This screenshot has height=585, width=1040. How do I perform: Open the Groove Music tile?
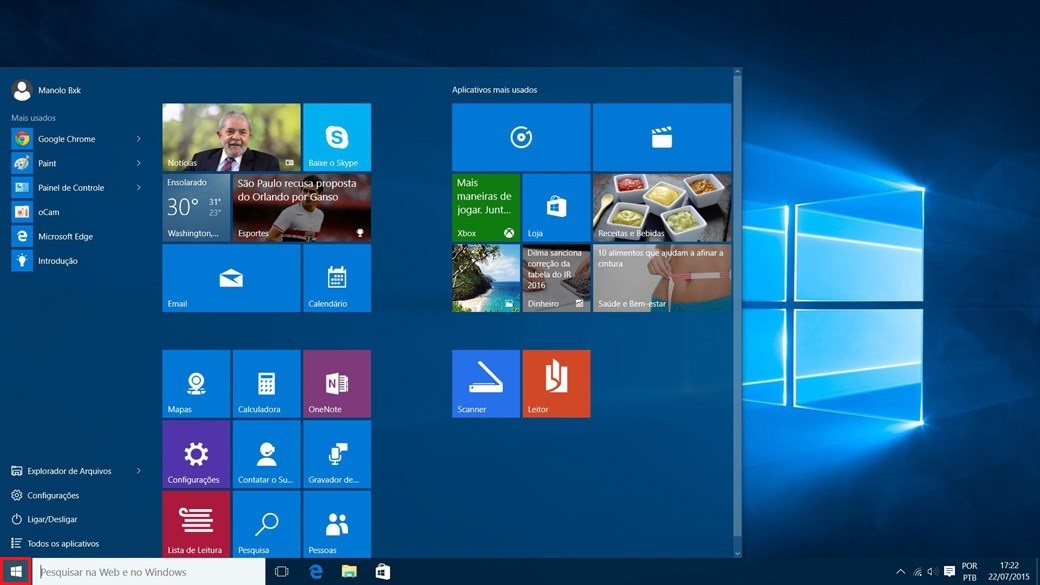[x=521, y=137]
